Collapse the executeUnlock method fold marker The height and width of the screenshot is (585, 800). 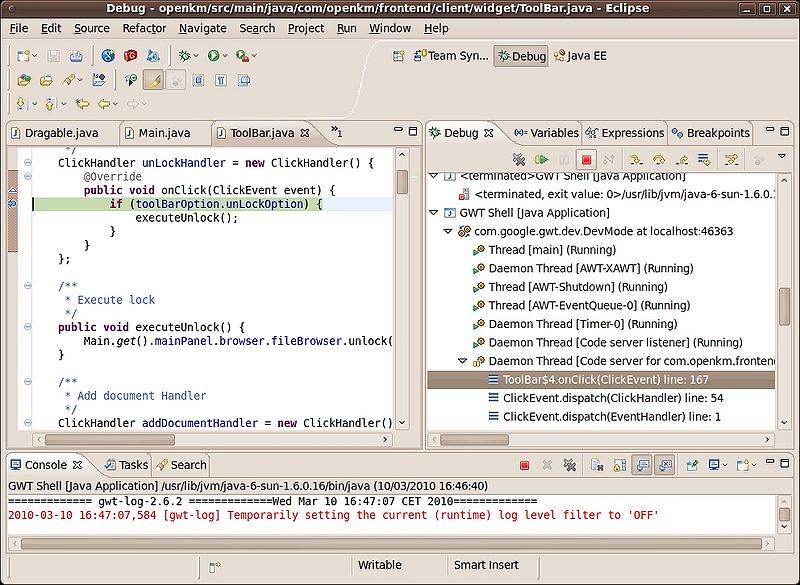(x=28, y=327)
